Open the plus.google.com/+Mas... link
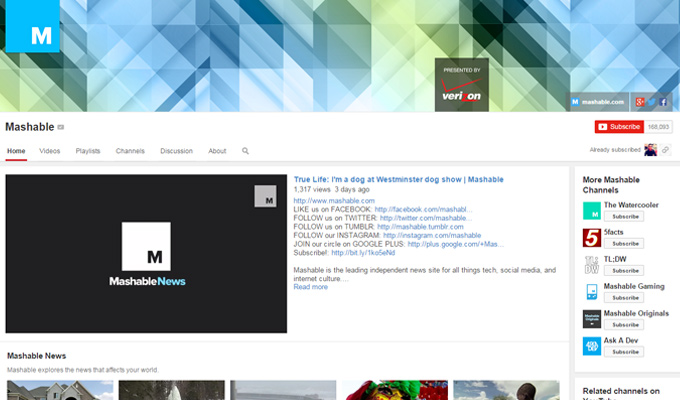Screen dimensions: 680x400 pyautogui.click(x=456, y=244)
